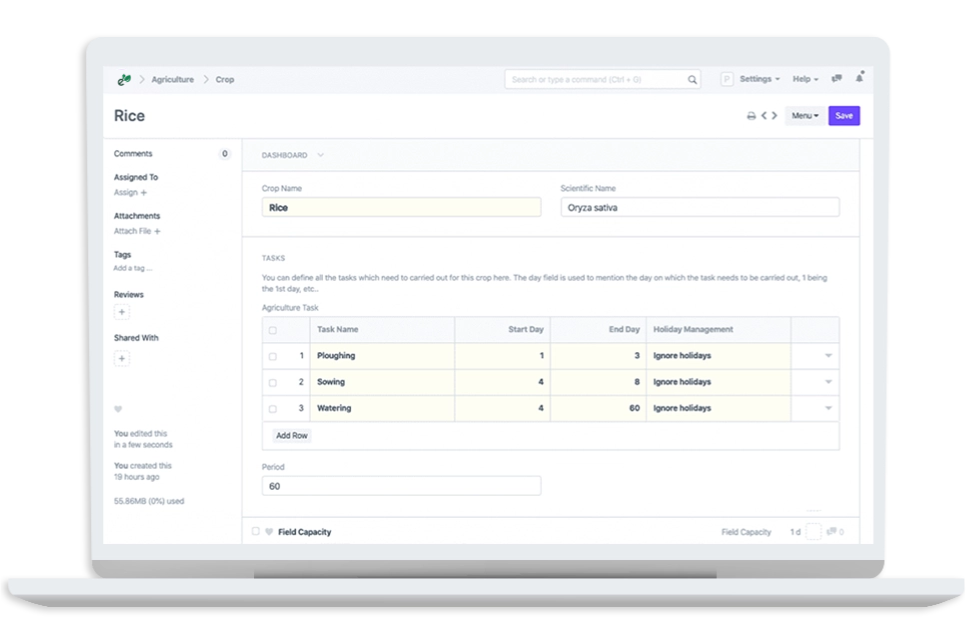Select Ploughing task name cell

pos(383,356)
